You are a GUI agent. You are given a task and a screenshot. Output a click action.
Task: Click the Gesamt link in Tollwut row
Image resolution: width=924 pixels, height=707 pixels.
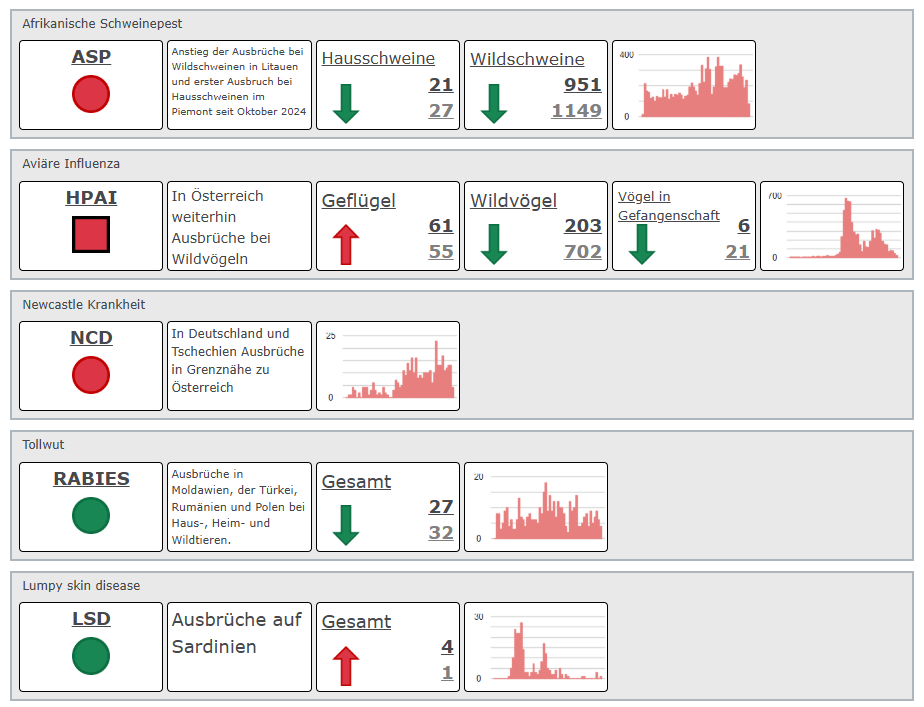pos(357,482)
